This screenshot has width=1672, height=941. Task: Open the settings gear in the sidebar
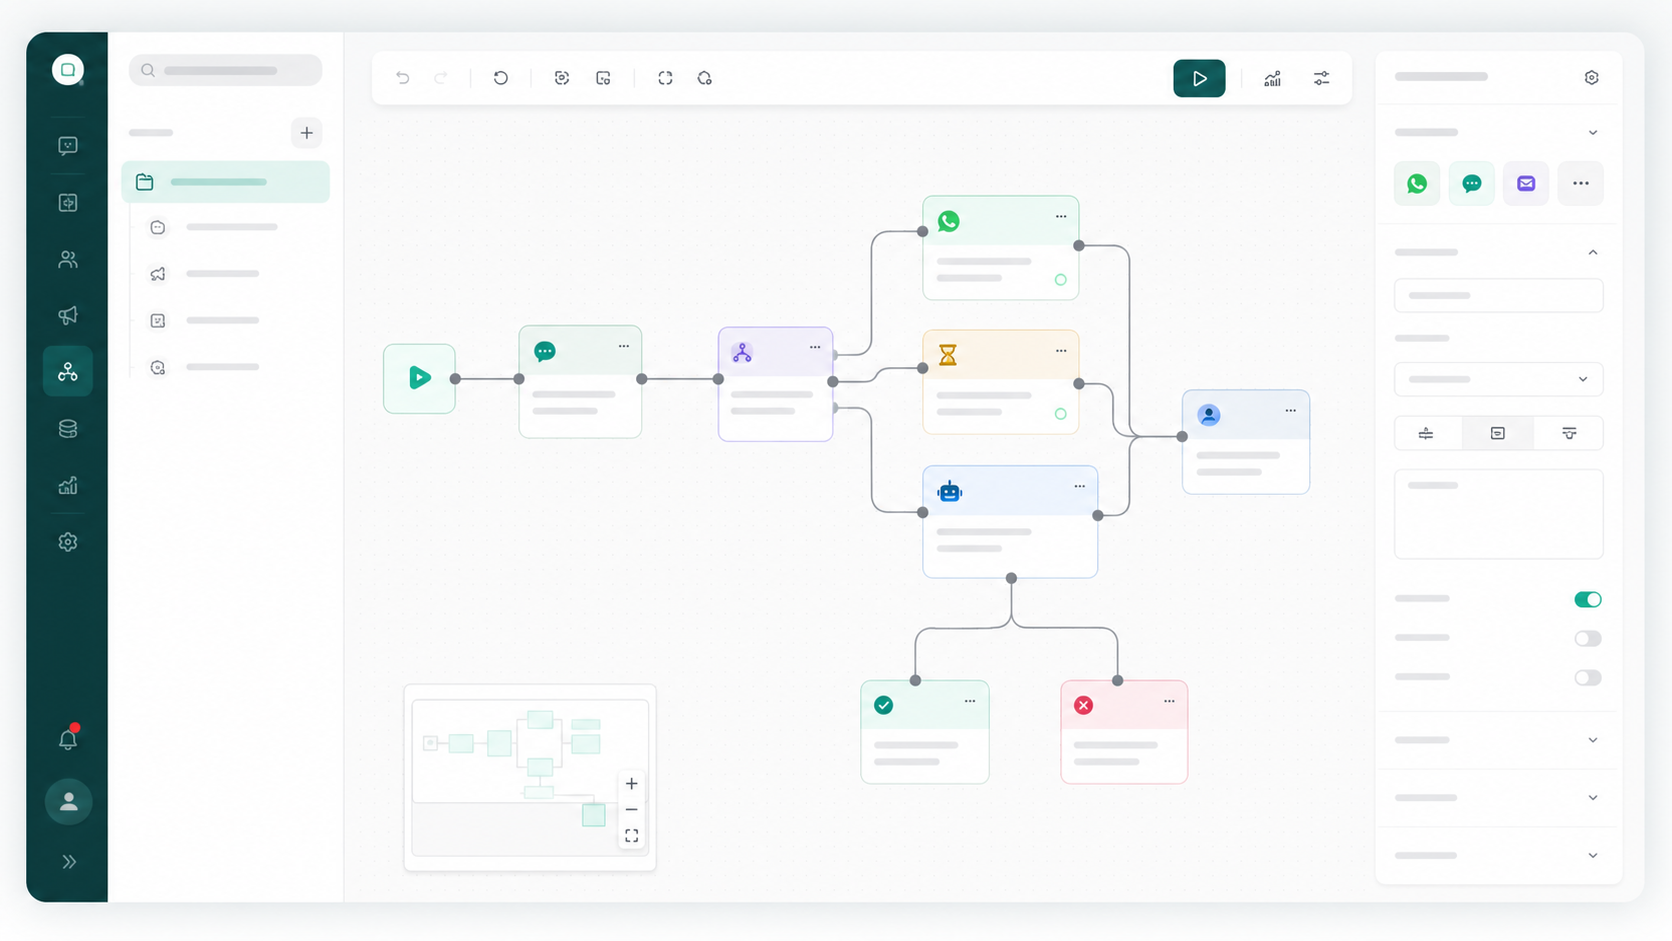(68, 542)
